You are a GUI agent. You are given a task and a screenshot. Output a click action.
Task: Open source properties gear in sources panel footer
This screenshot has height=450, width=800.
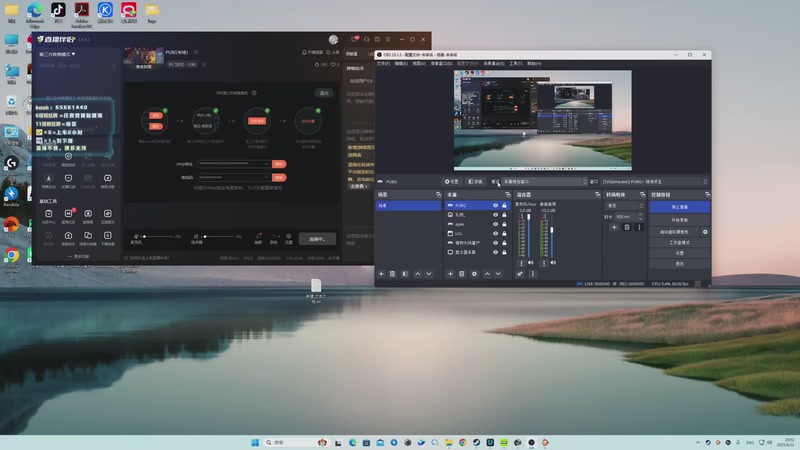[474, 274]
